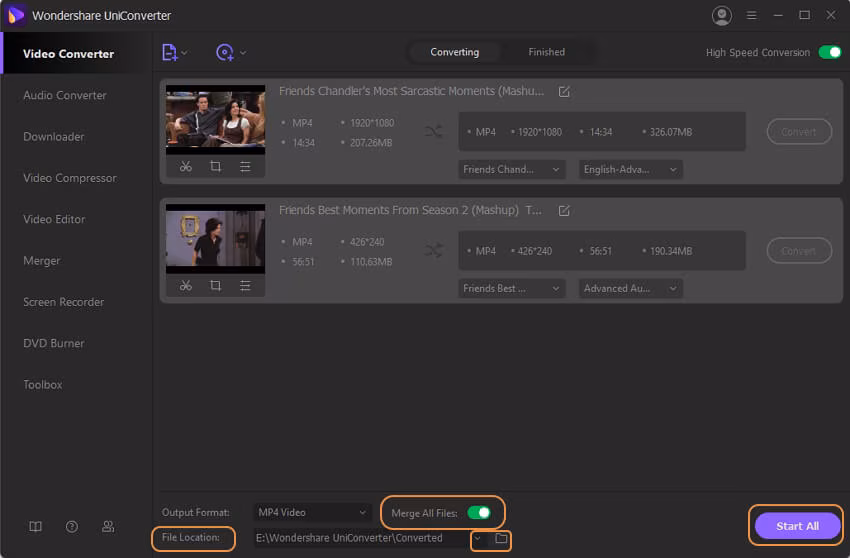Open the English-Adva... audio track dropdown
The height and width of the screenshot is (558, 850).
pyautogui.click(x=630, y=169)
